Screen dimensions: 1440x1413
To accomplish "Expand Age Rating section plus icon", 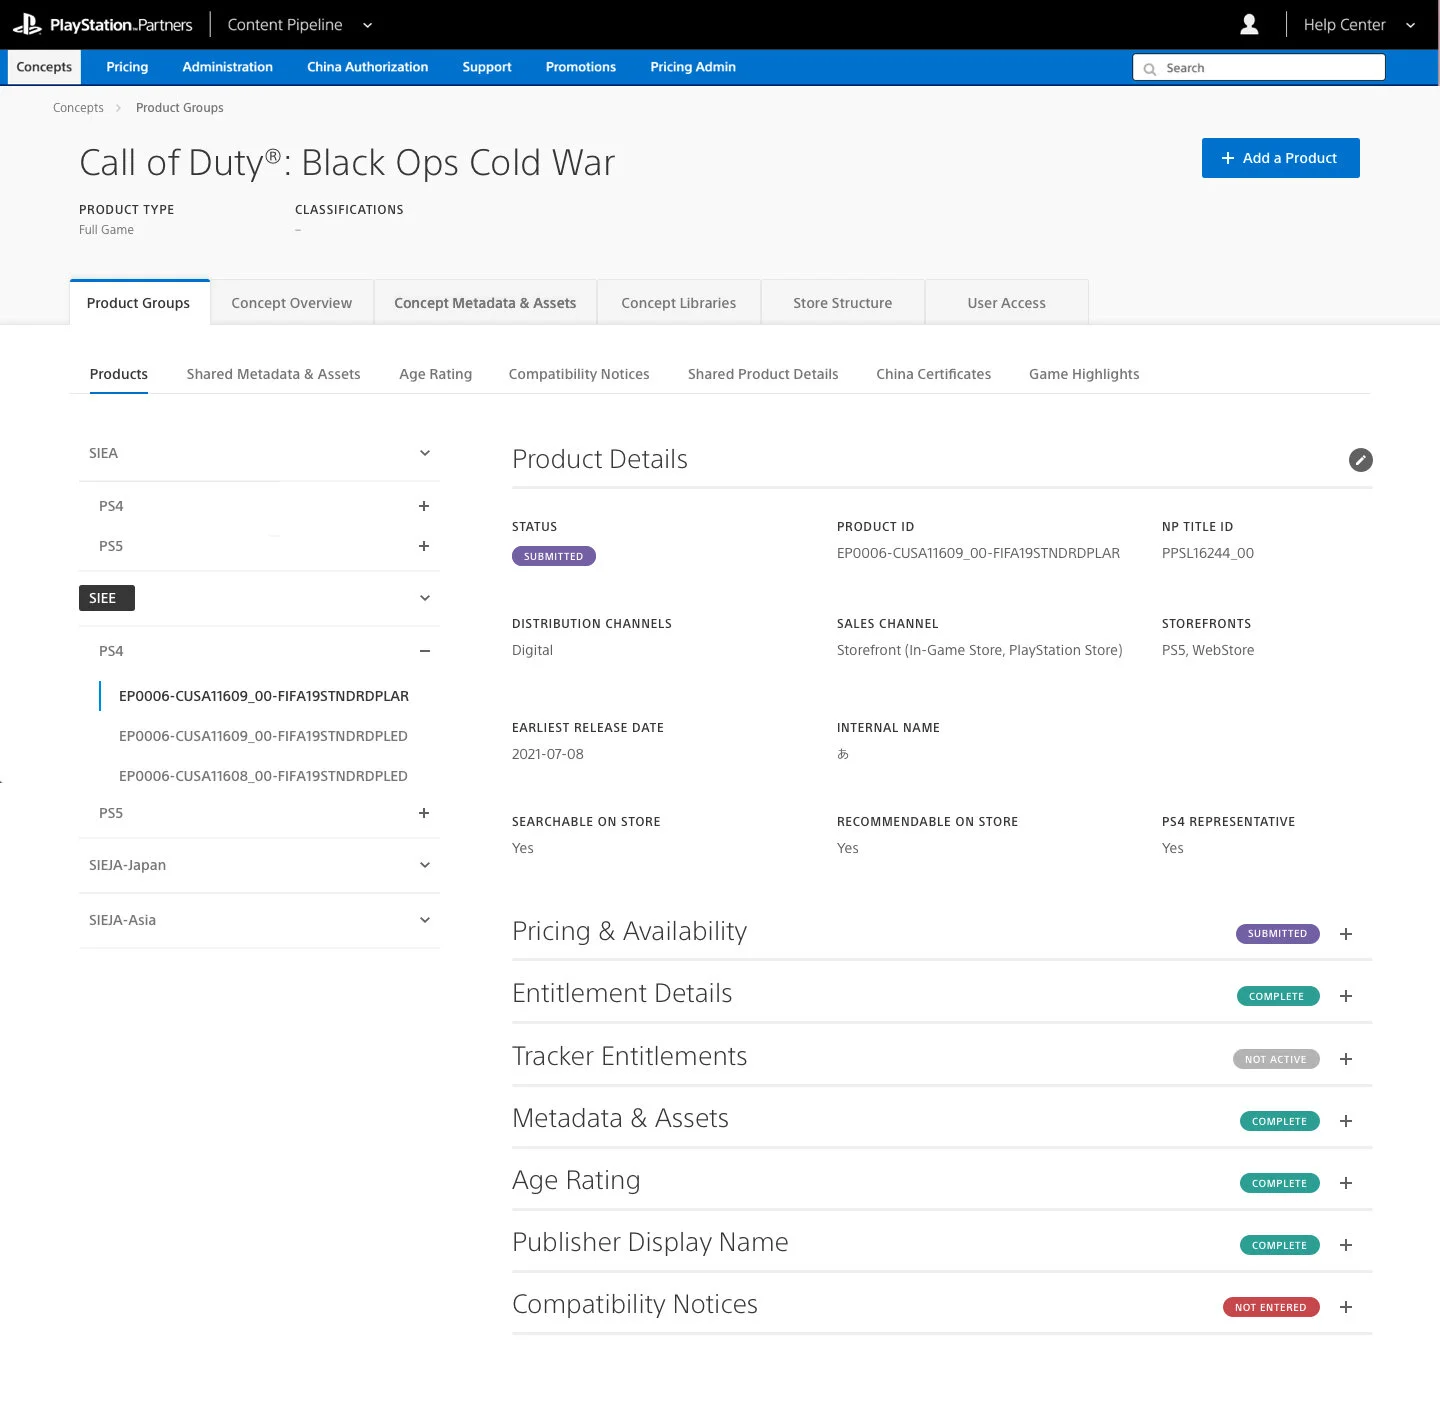I will [x=1346, y=1183].
